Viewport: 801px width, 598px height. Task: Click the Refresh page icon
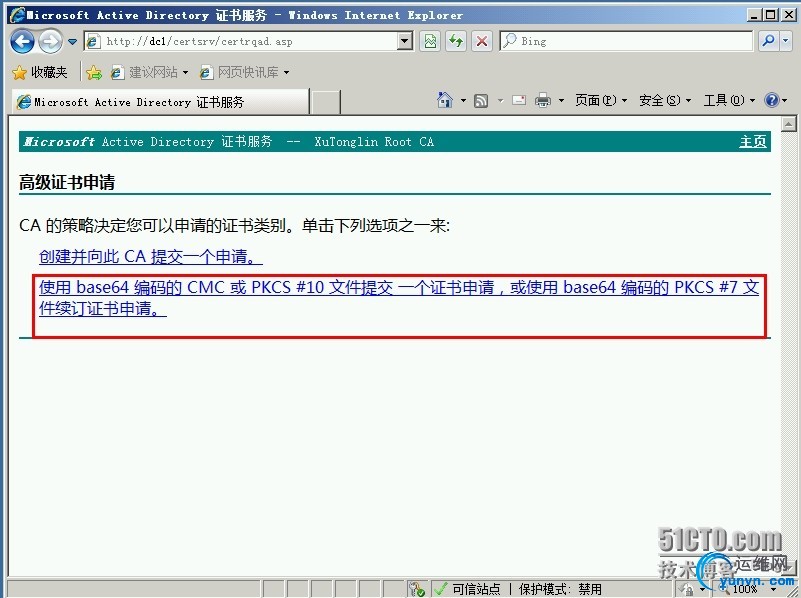point(456,41)
